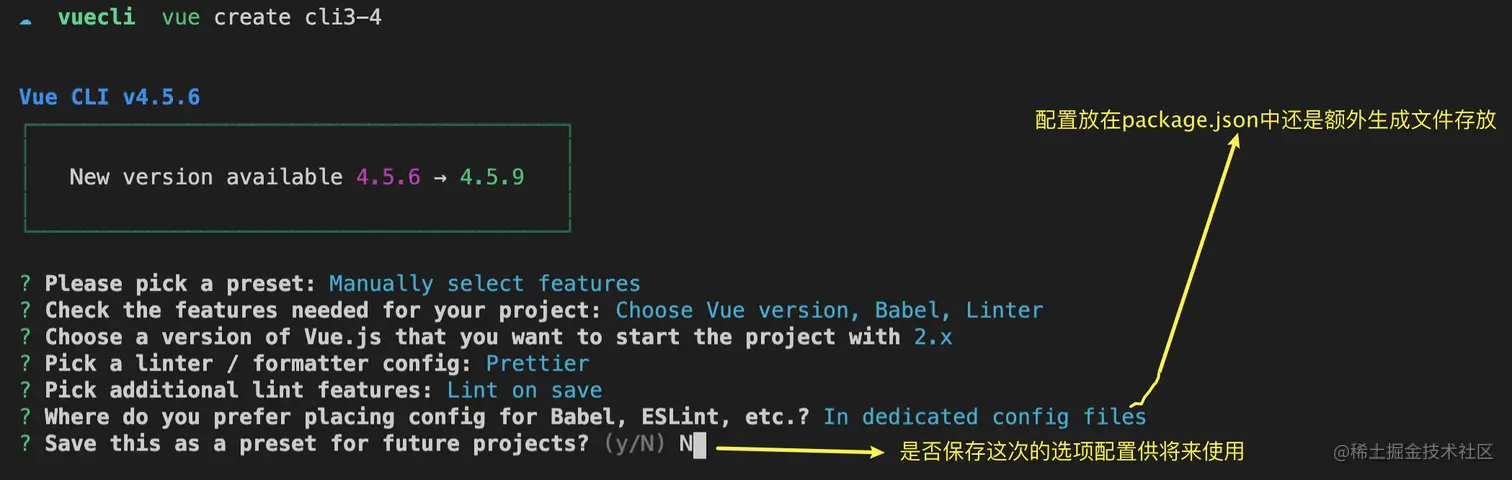Click the question mark before "Where do you prefer"
Screen dimensions: 1512x480
click(25, 417)
